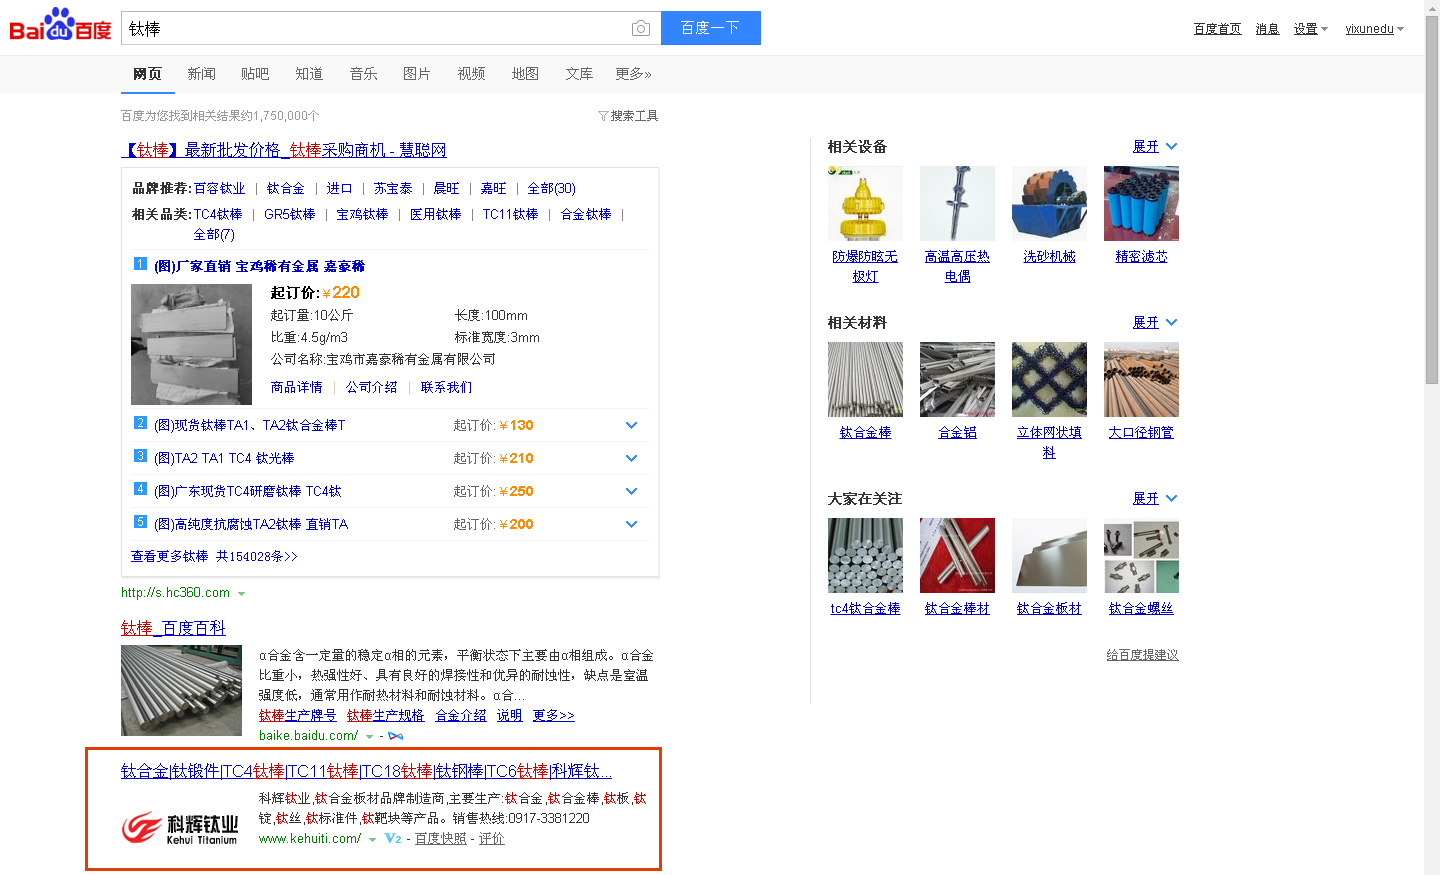Switch to the 地图 tab
1440x875 pixels.
(x=525, y=74)
